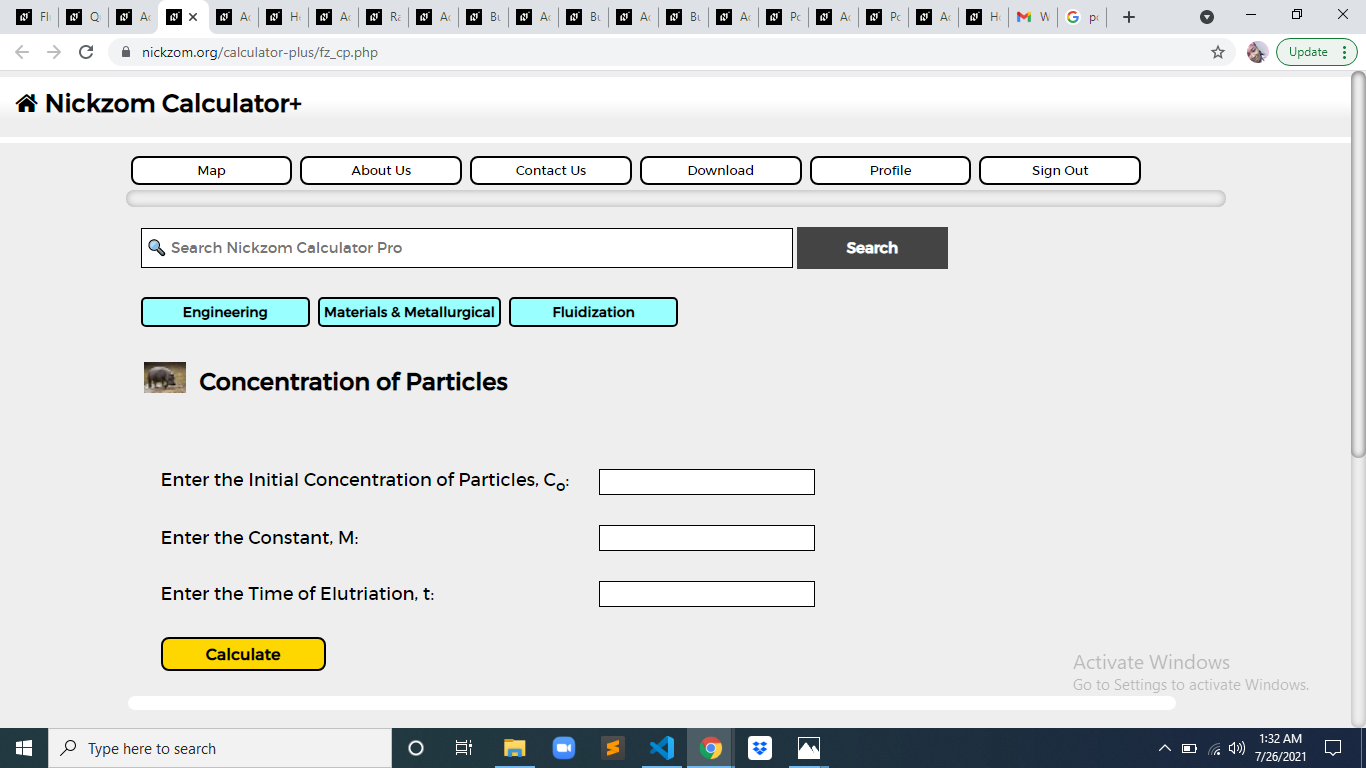
Task: Go back using the browser back arrow
Action: click(x=22, y=52)
